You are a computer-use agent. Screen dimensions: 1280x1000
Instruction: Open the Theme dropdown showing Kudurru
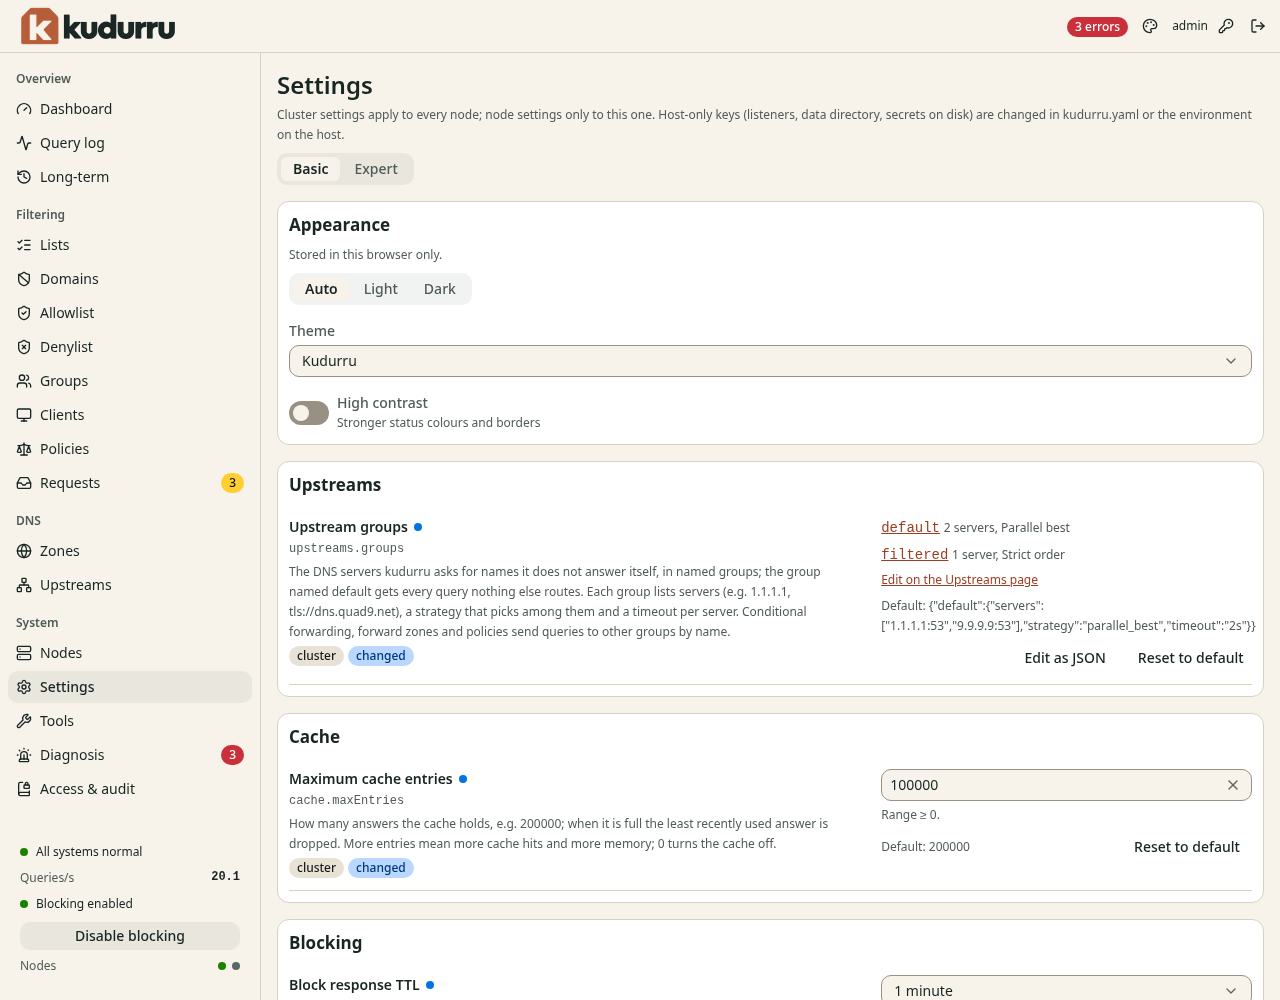[770, 361]
